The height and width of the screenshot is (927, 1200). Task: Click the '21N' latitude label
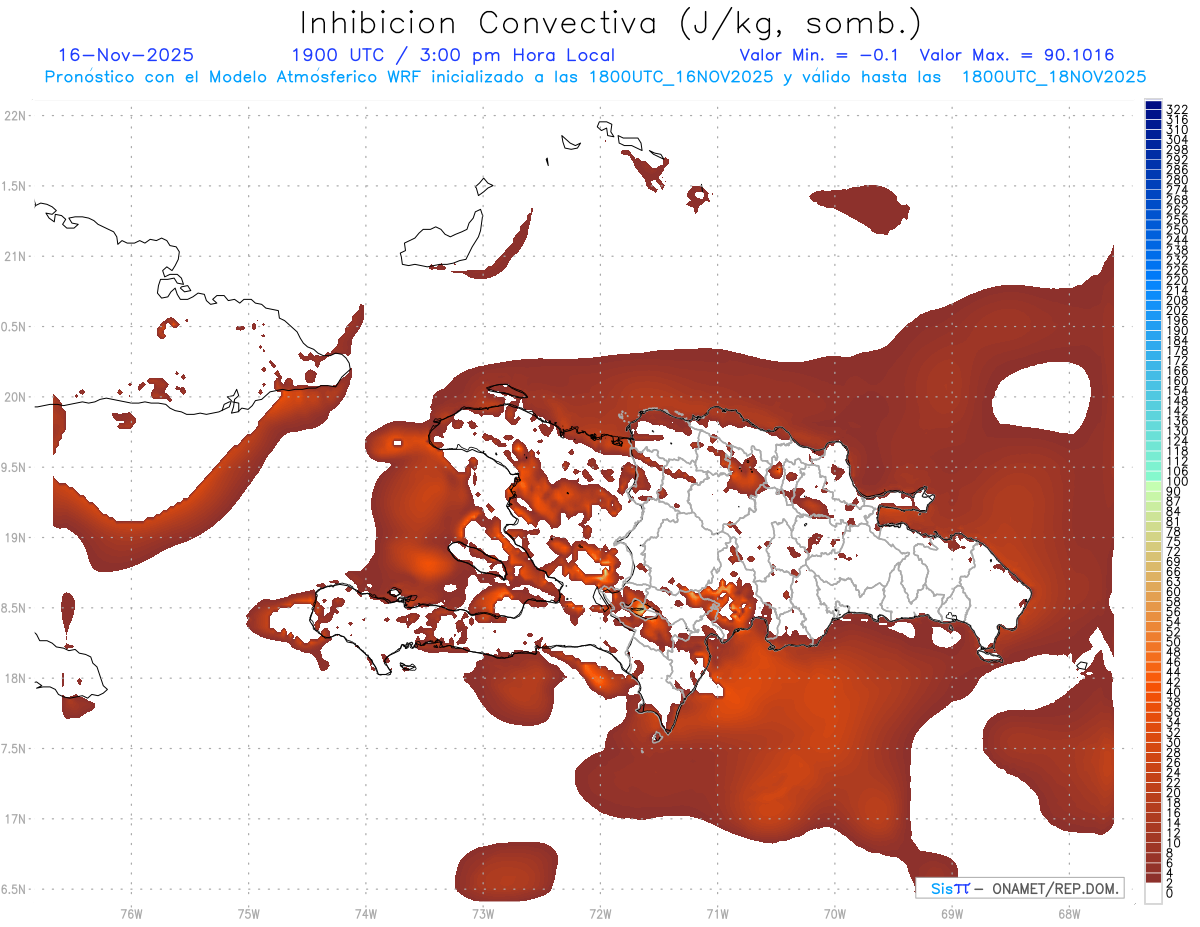(16, 257)
